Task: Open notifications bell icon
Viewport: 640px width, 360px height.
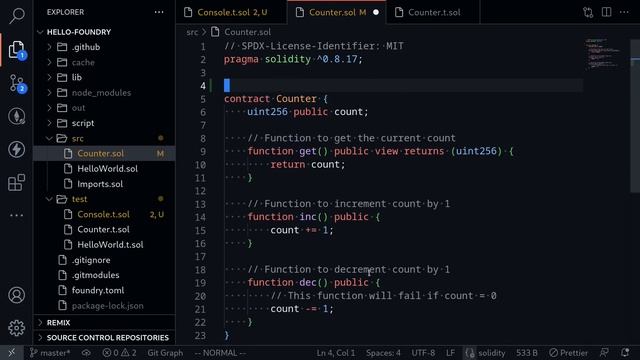Action: [625, 353]
